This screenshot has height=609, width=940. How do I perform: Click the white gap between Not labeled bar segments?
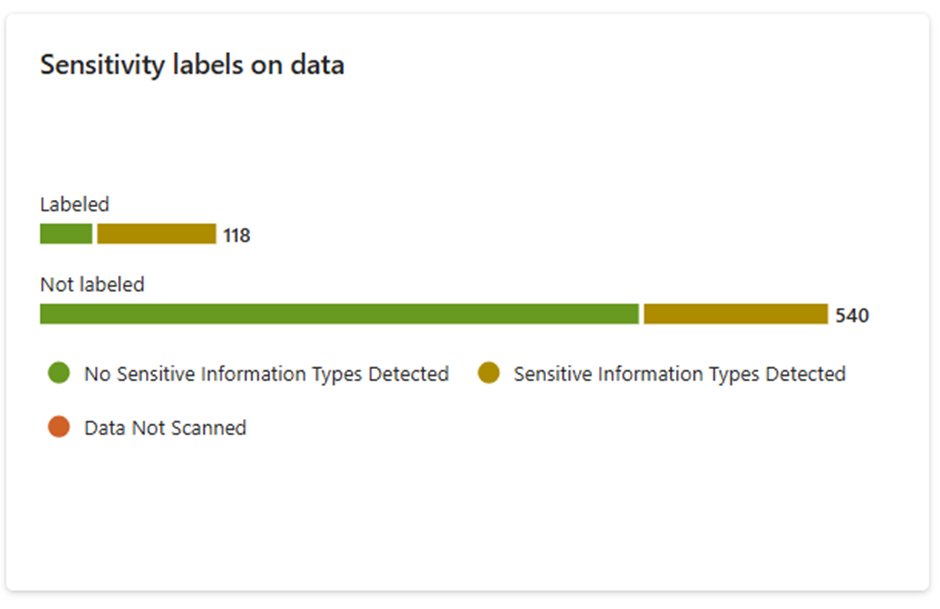641,314
